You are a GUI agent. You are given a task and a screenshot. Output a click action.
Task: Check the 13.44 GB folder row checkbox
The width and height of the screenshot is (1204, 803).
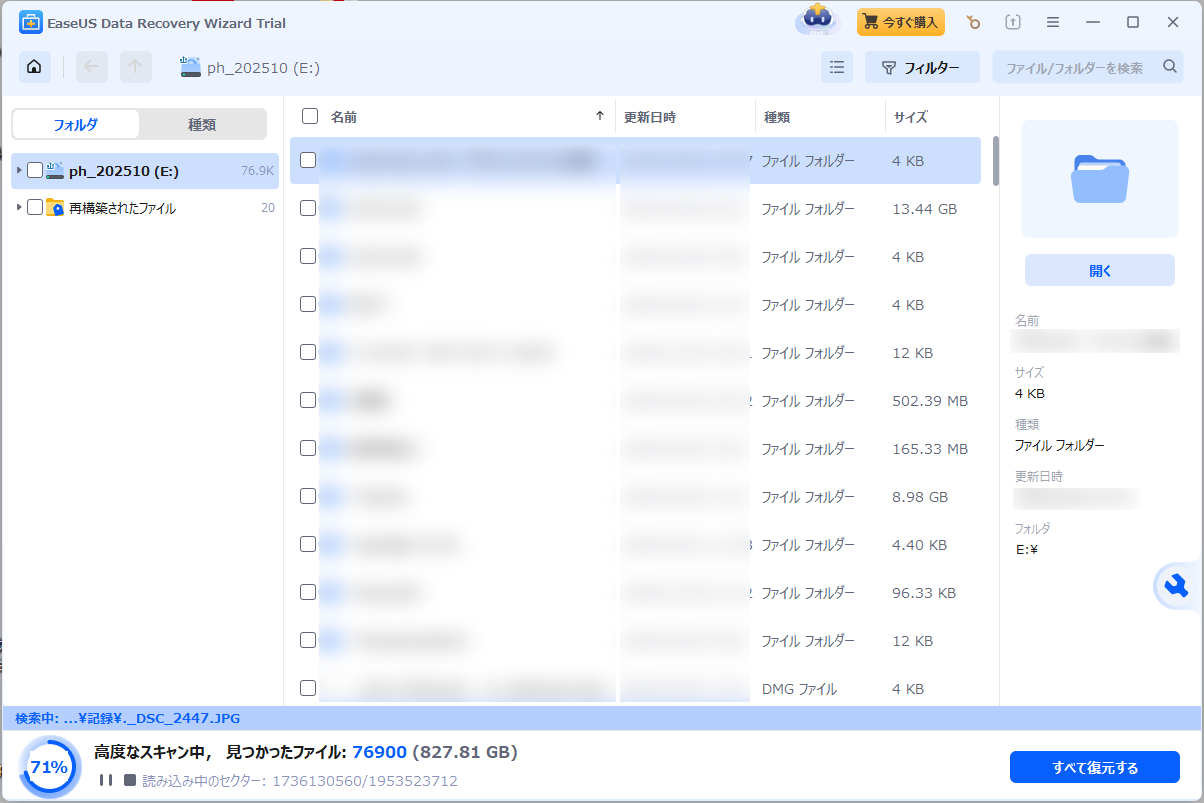308,208
